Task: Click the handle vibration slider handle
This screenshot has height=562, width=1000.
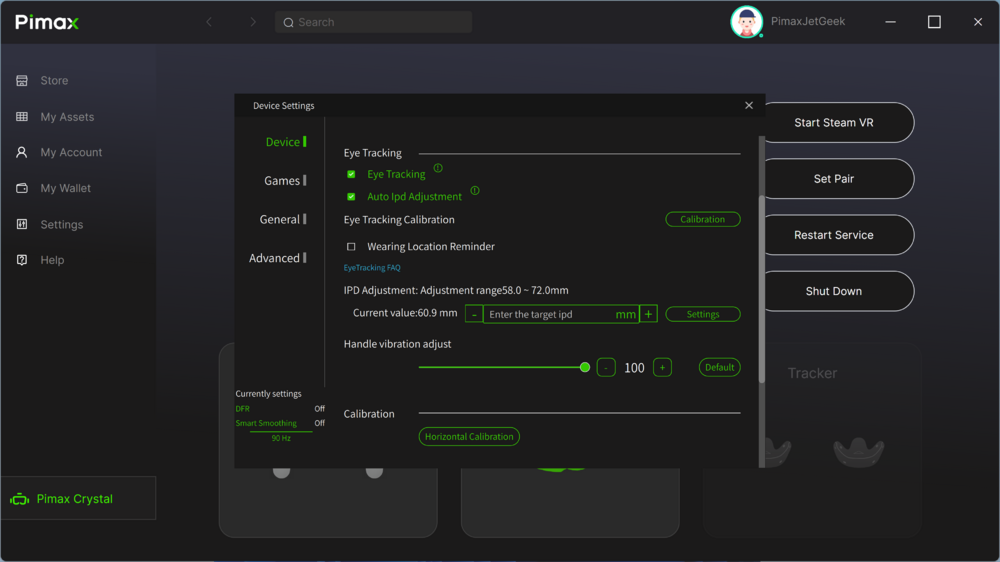Action: click(584, 367)
